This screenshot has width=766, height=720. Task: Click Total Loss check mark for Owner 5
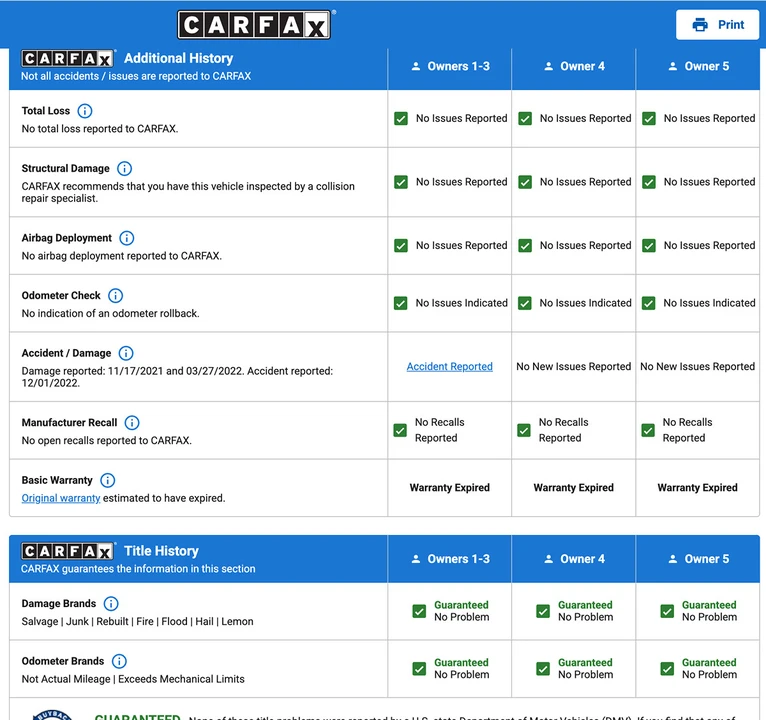(x=649, y=119)
